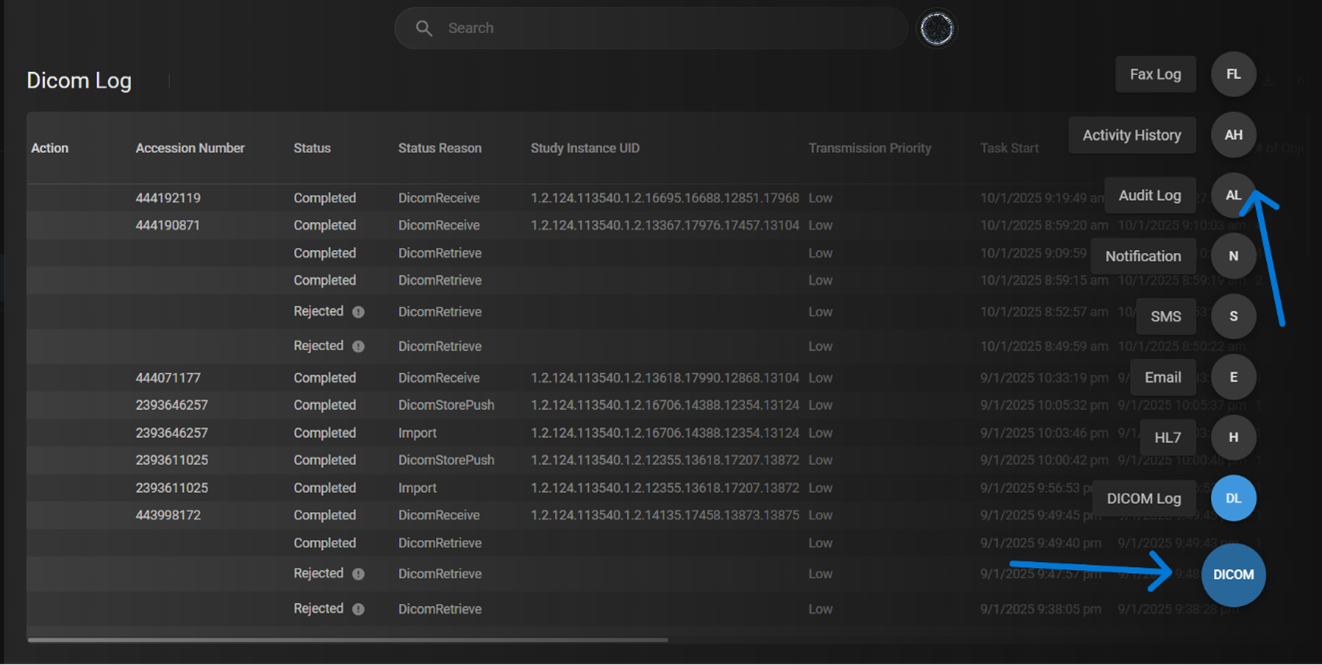Open Activity History via AH icon
The width and height of the screenshot is (1322, 665).
pos(1233,135)
